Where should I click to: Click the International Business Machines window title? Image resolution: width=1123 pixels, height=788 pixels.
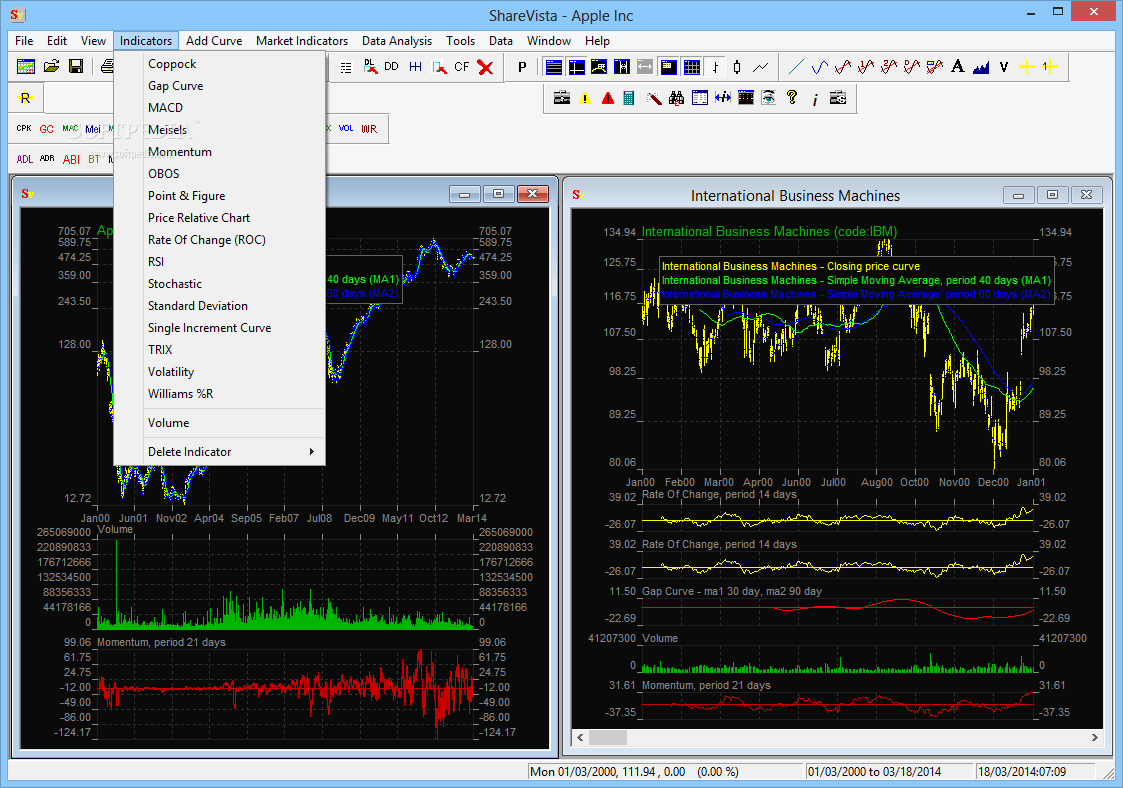[x=795, y=196]
